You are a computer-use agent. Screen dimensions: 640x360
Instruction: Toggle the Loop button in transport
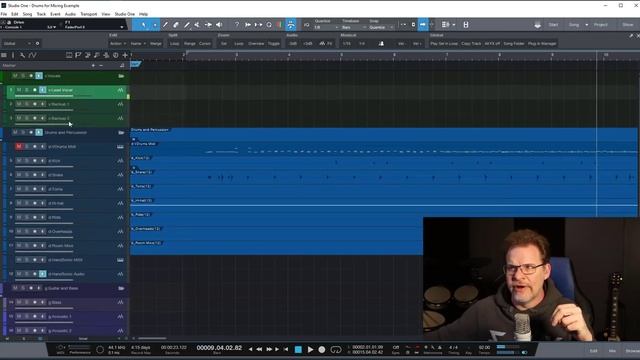click(336, 349)
